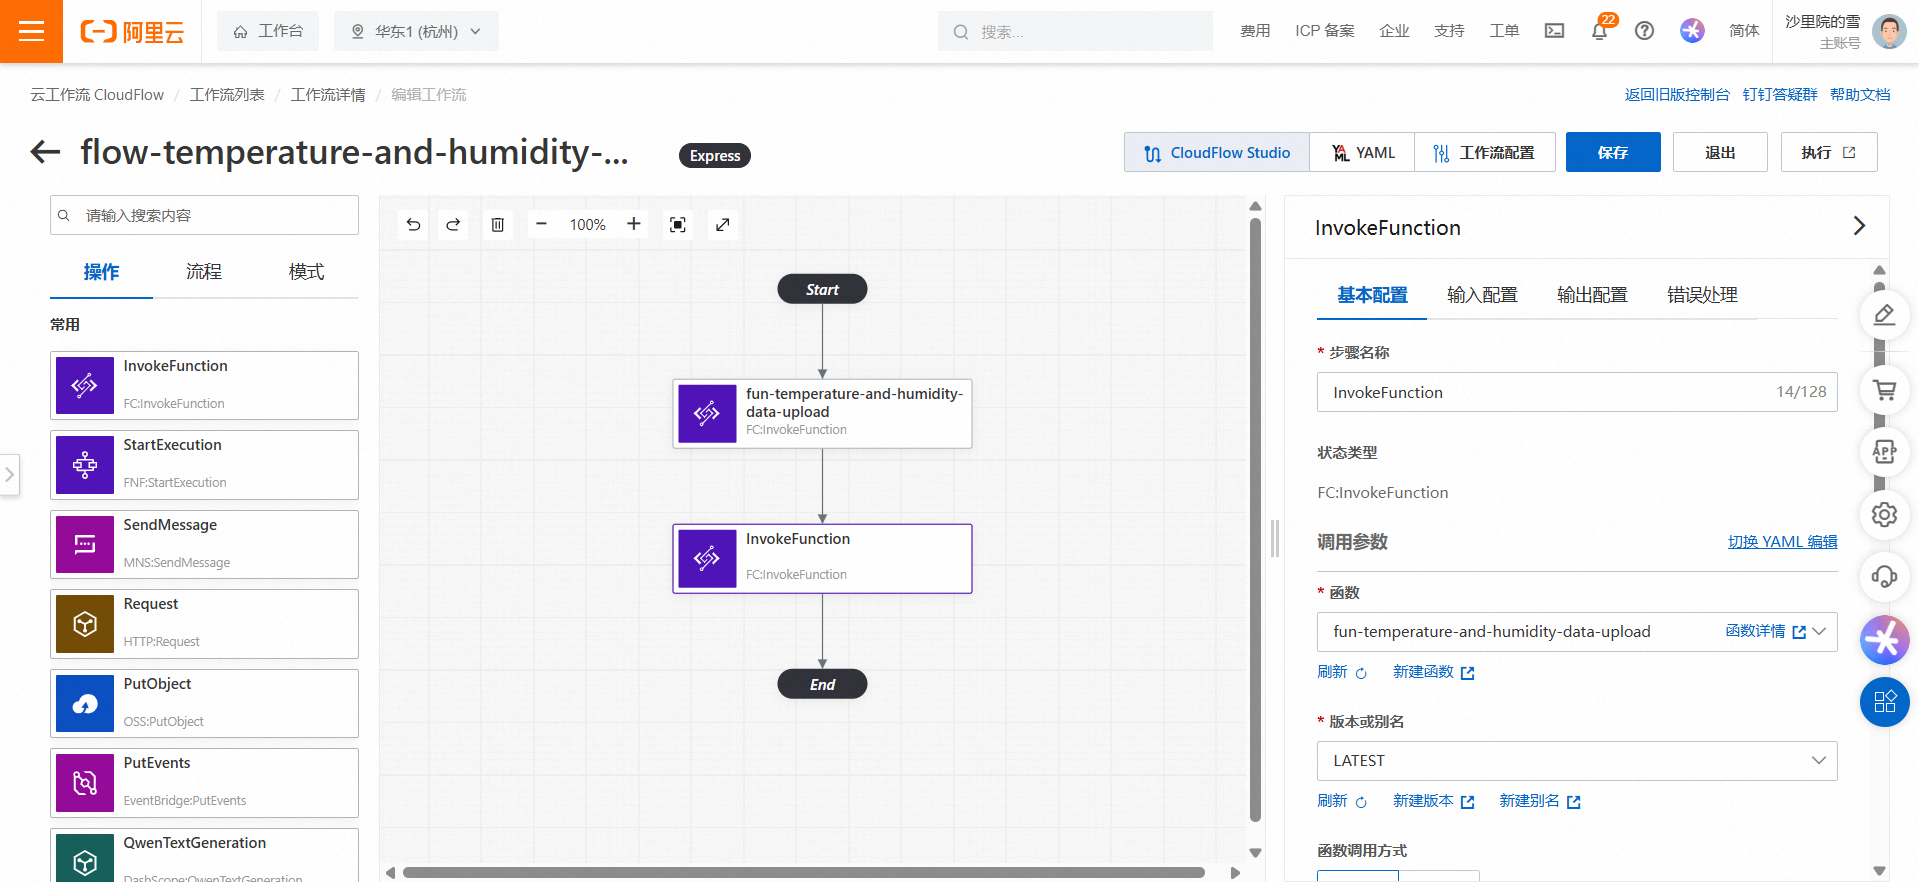Open notifications bell with 22 badge
The image size is (1919, 882).
(1599, 31)
